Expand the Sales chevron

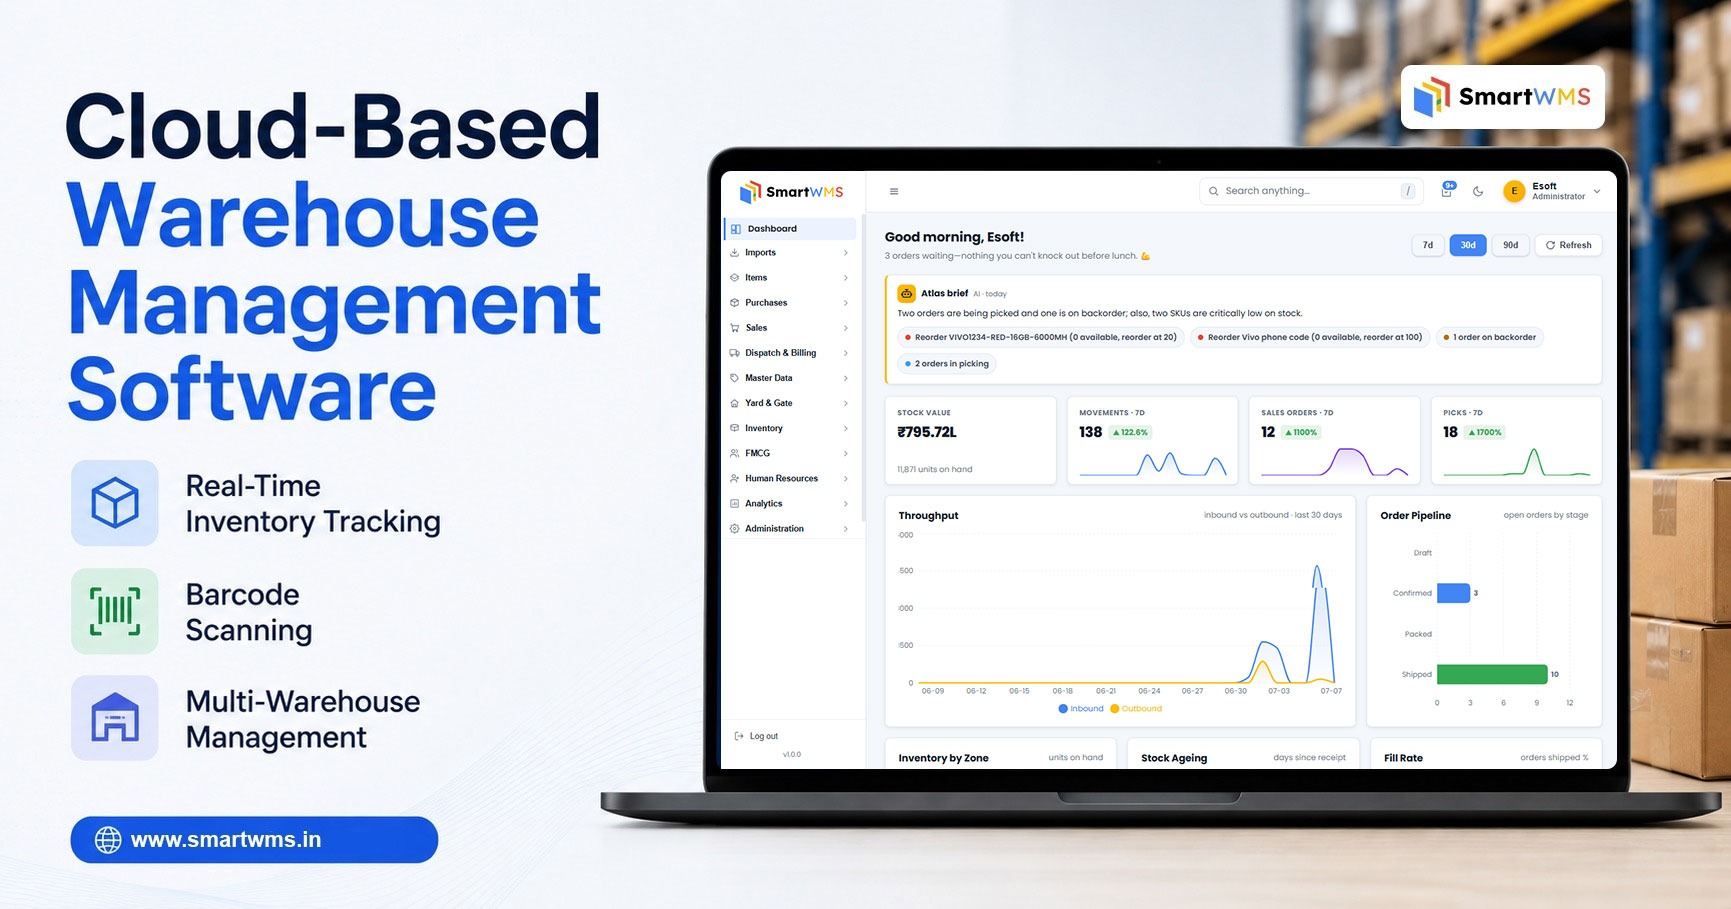coord(846,328)
